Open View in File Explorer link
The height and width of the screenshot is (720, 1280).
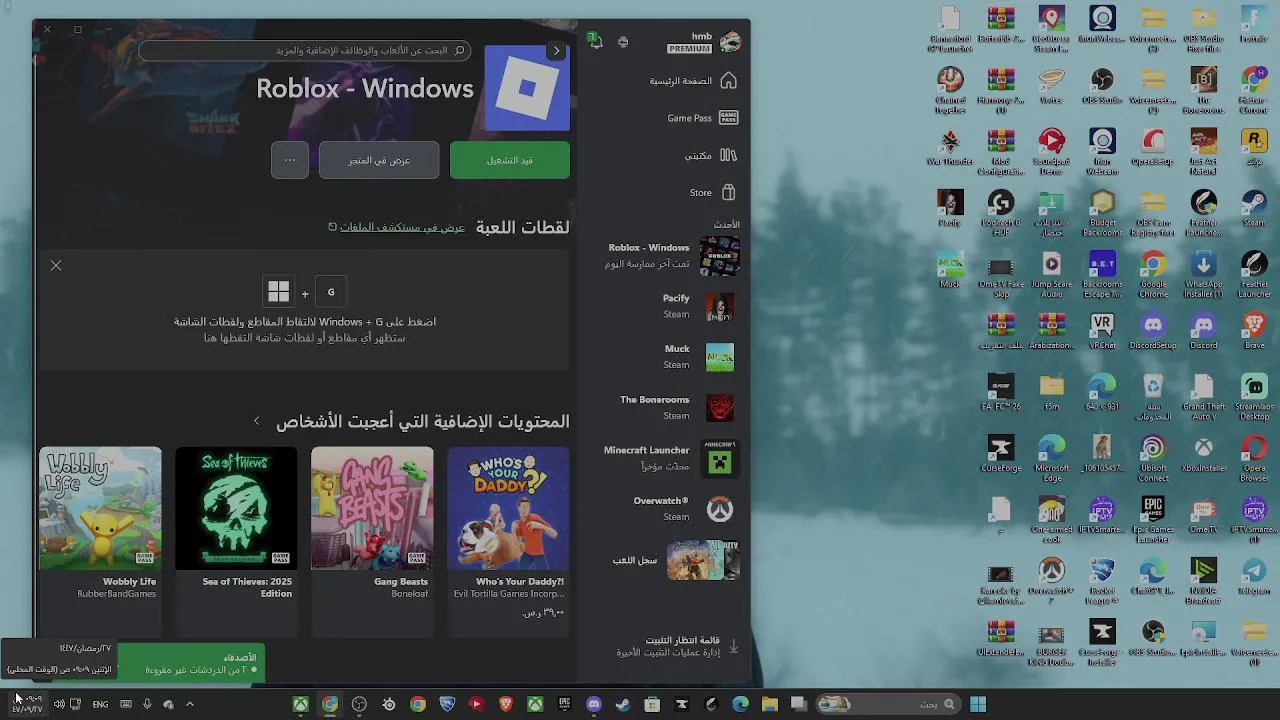(397, 227)
